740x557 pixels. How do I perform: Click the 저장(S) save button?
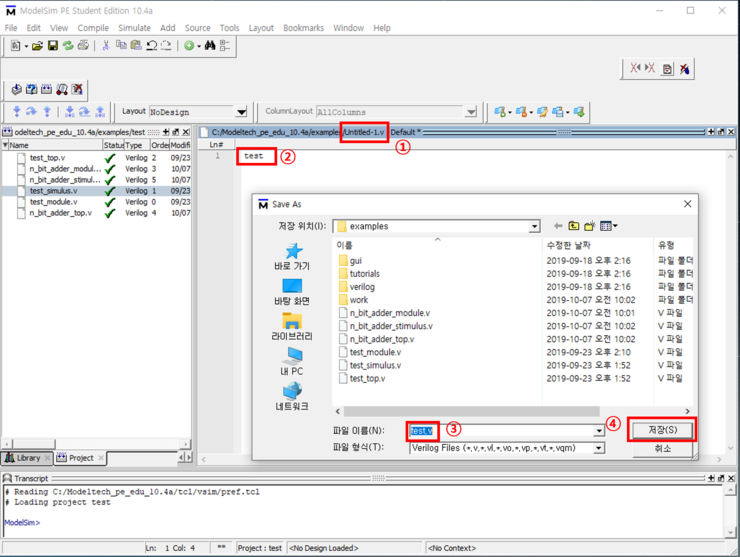point(662,430)
